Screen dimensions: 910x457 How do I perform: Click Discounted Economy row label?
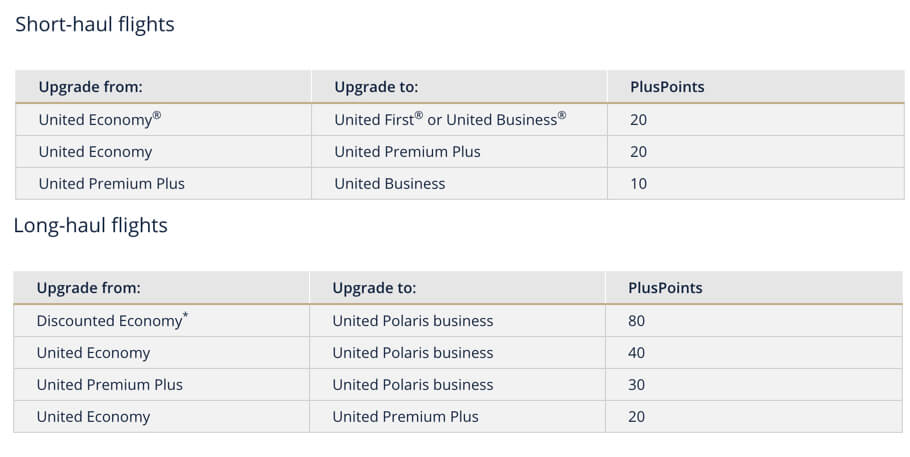(113, 321)
